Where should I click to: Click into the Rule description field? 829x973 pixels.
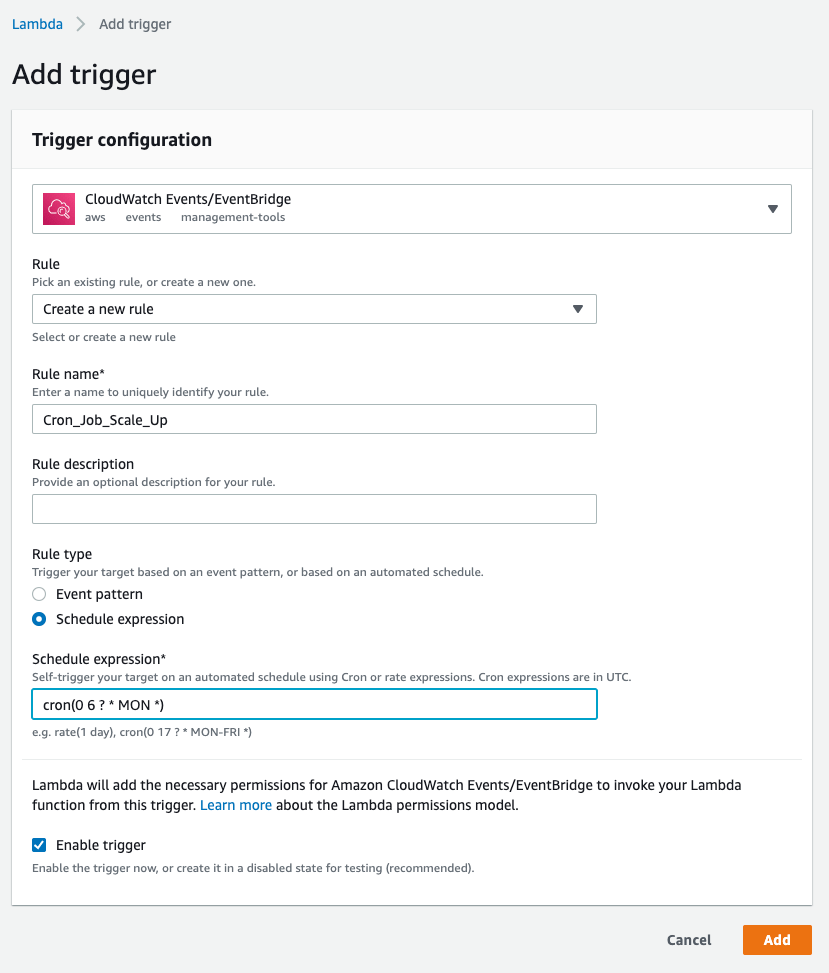click(314, 509)
